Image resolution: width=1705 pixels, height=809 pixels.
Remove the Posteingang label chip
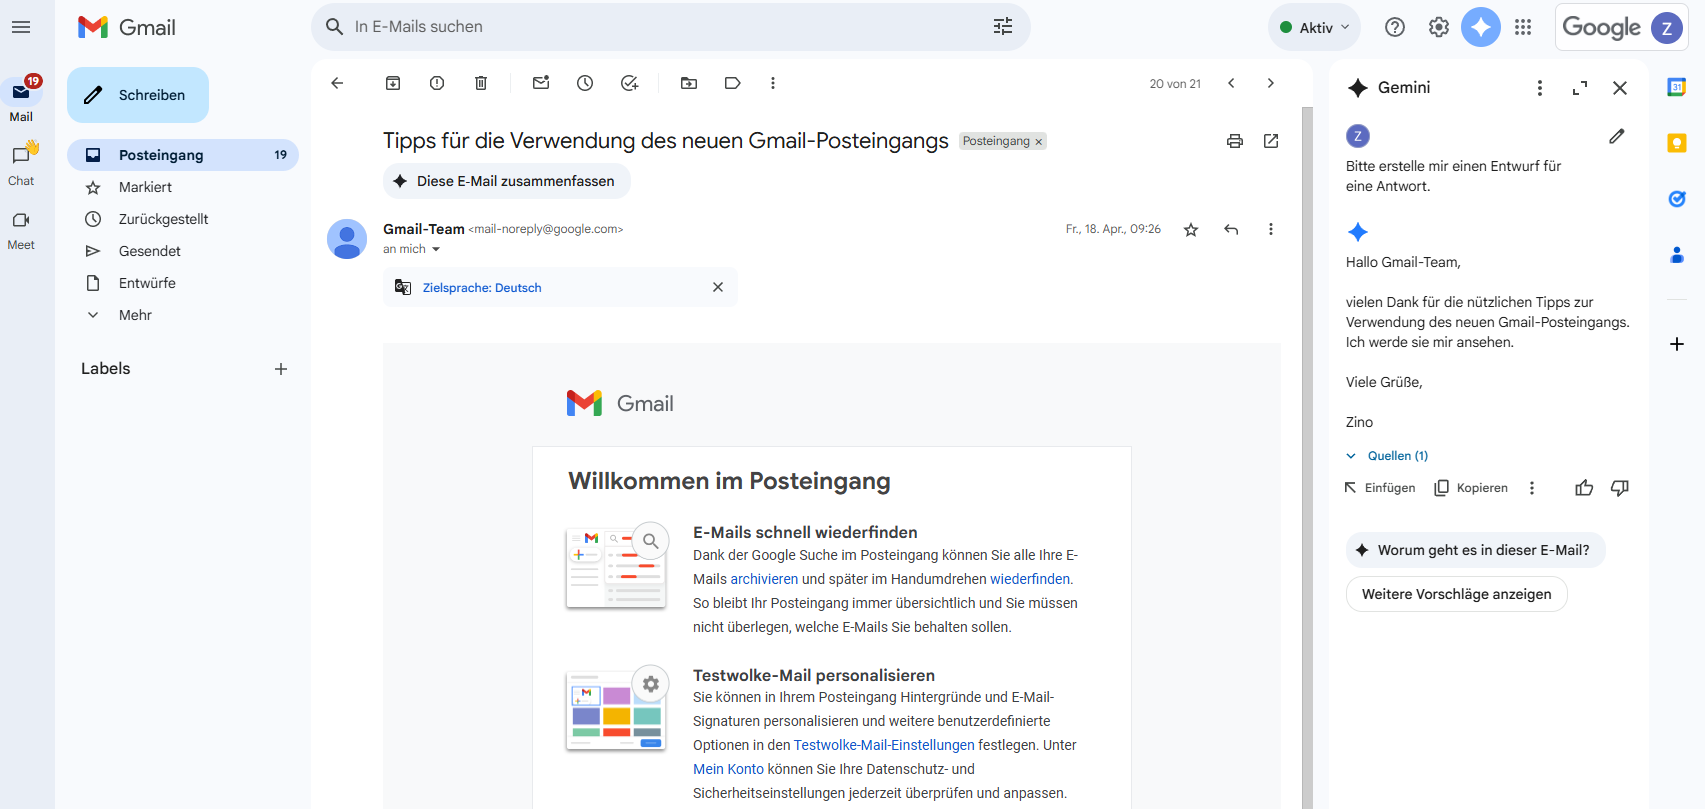(x=1039, y=142)
